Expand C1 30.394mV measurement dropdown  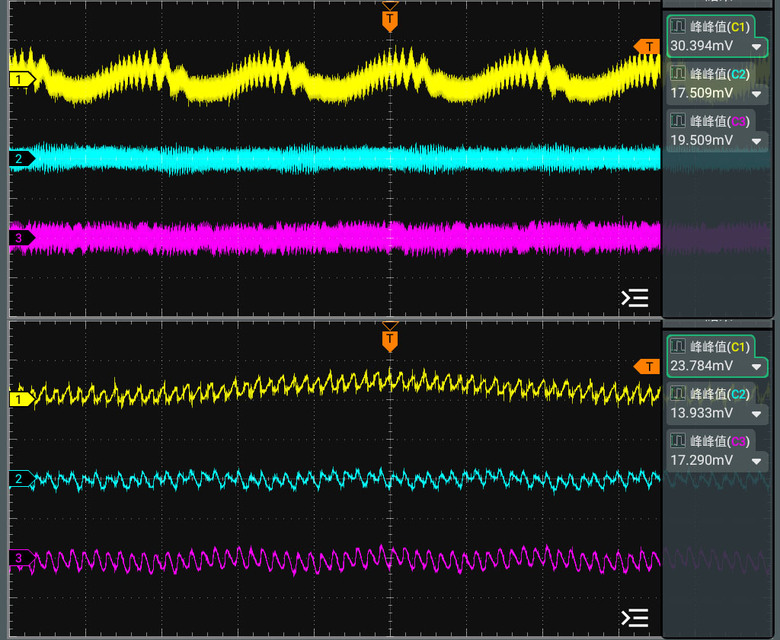757,47
